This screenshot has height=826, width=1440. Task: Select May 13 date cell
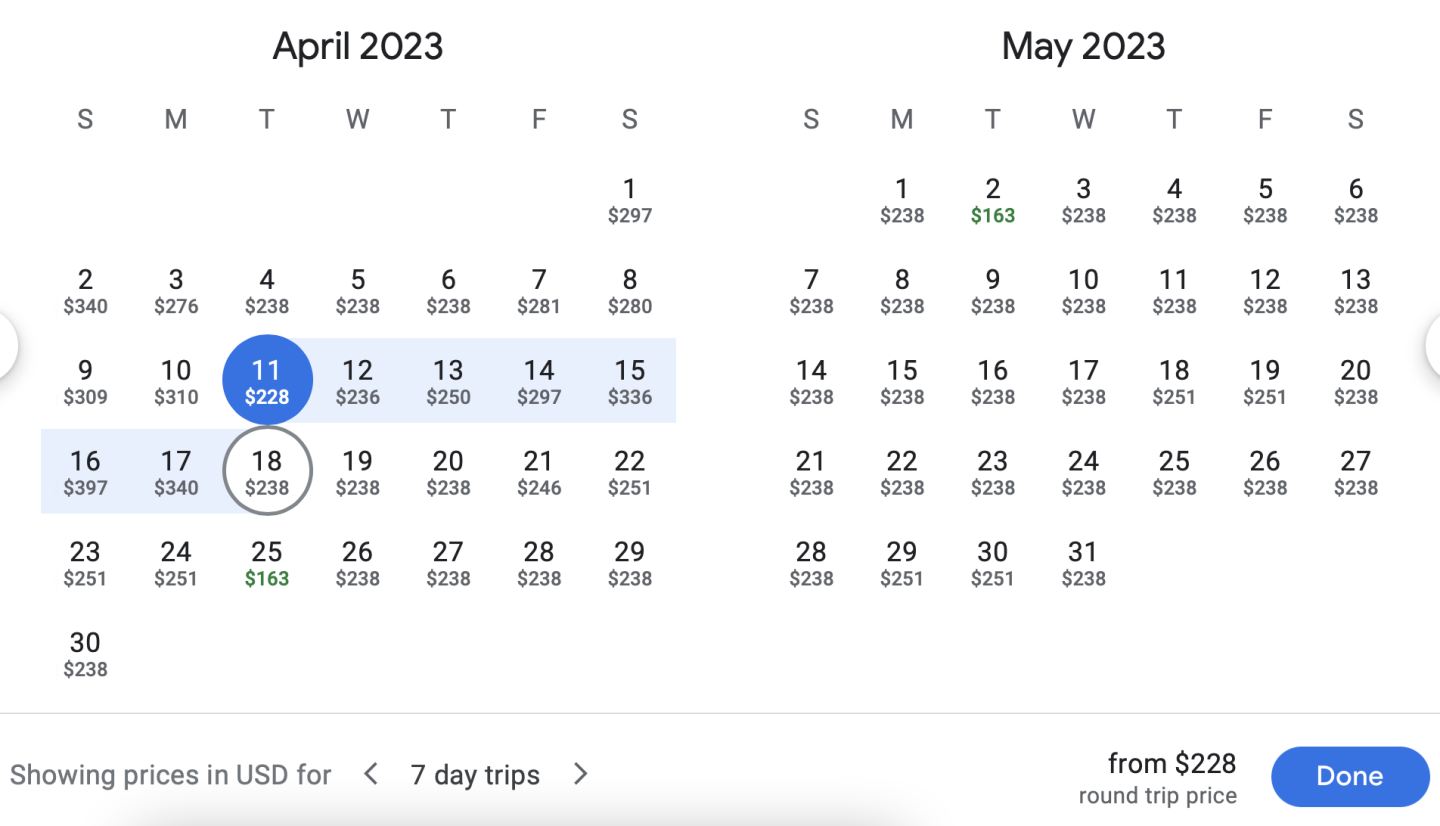(x=1355, y=291)
